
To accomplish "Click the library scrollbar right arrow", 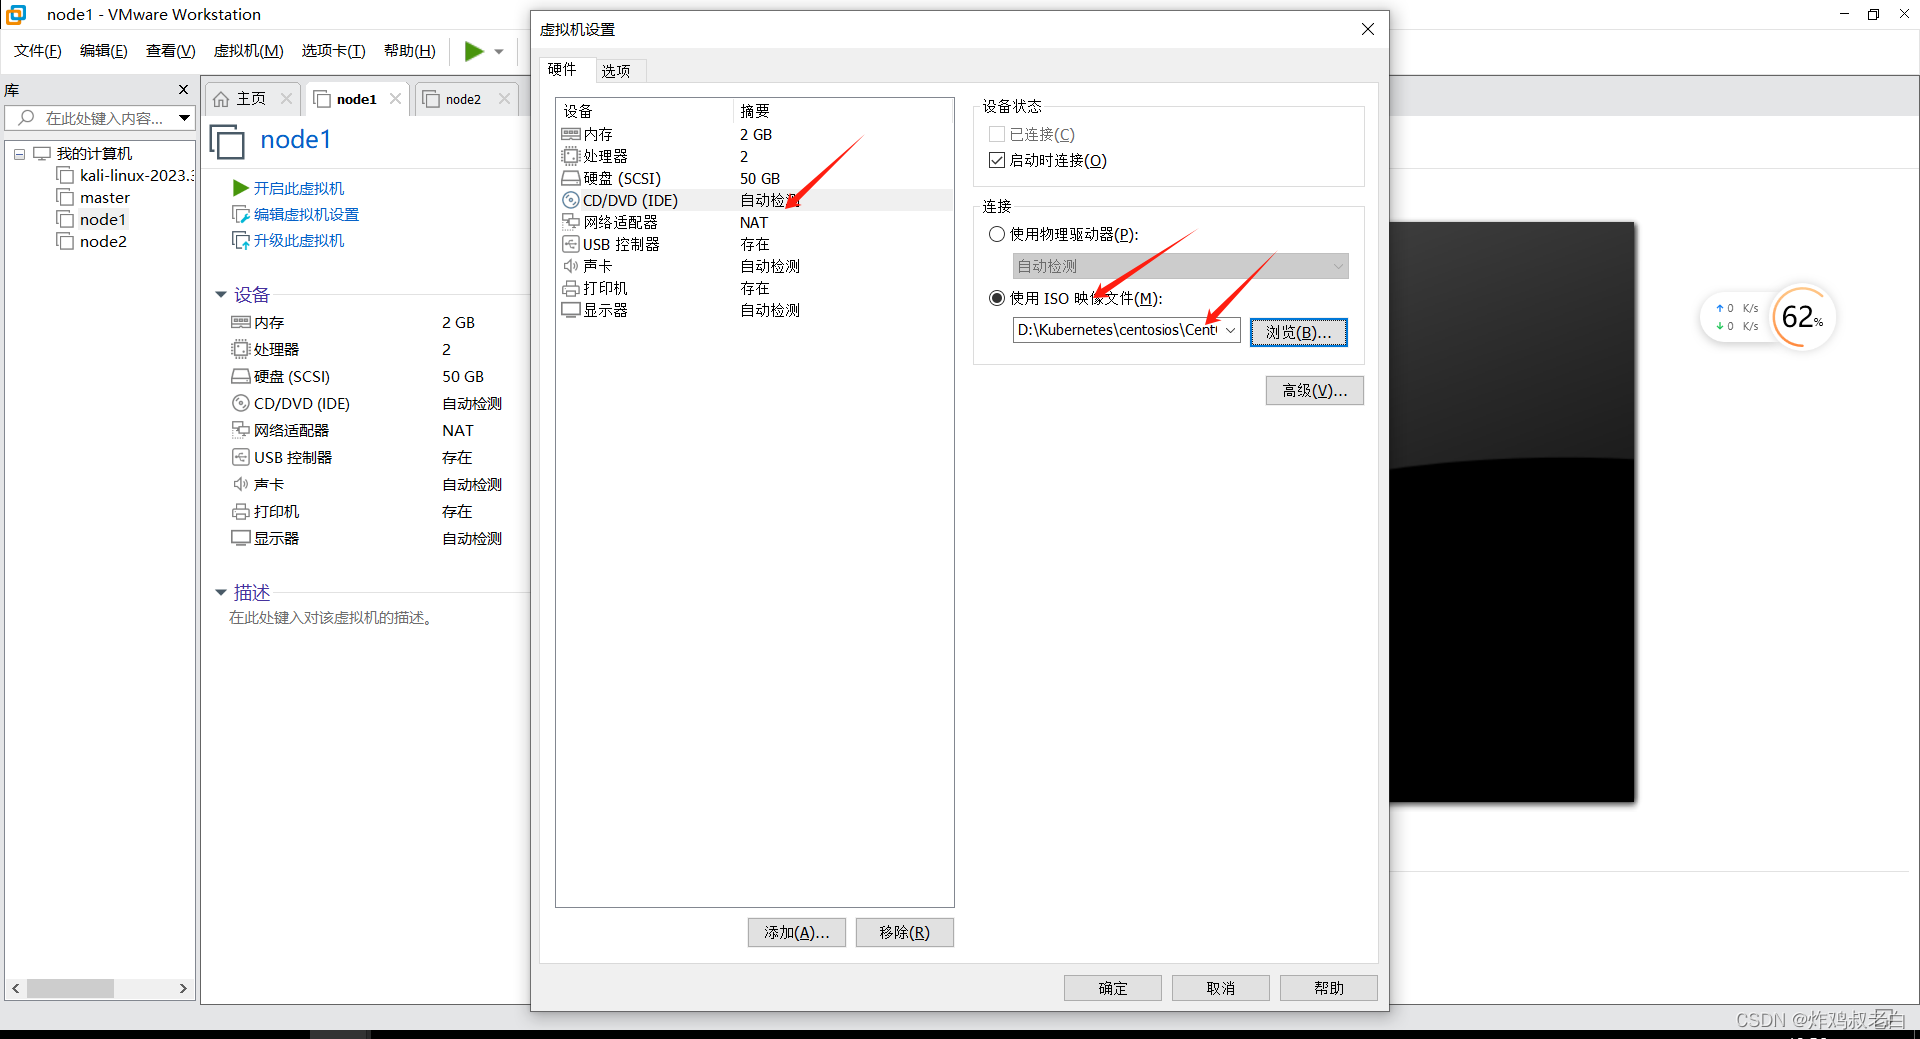I will (x=183, y=988).
